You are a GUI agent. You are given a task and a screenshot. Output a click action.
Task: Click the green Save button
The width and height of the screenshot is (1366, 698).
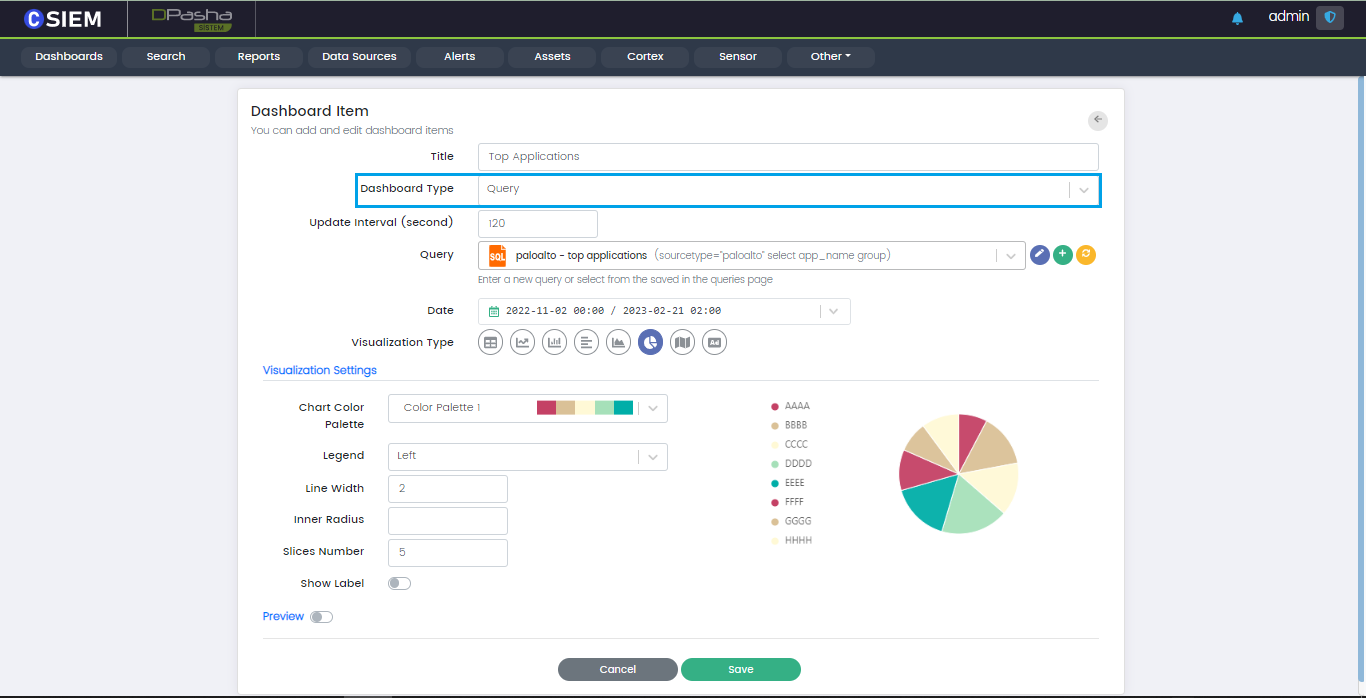point(740,670)
